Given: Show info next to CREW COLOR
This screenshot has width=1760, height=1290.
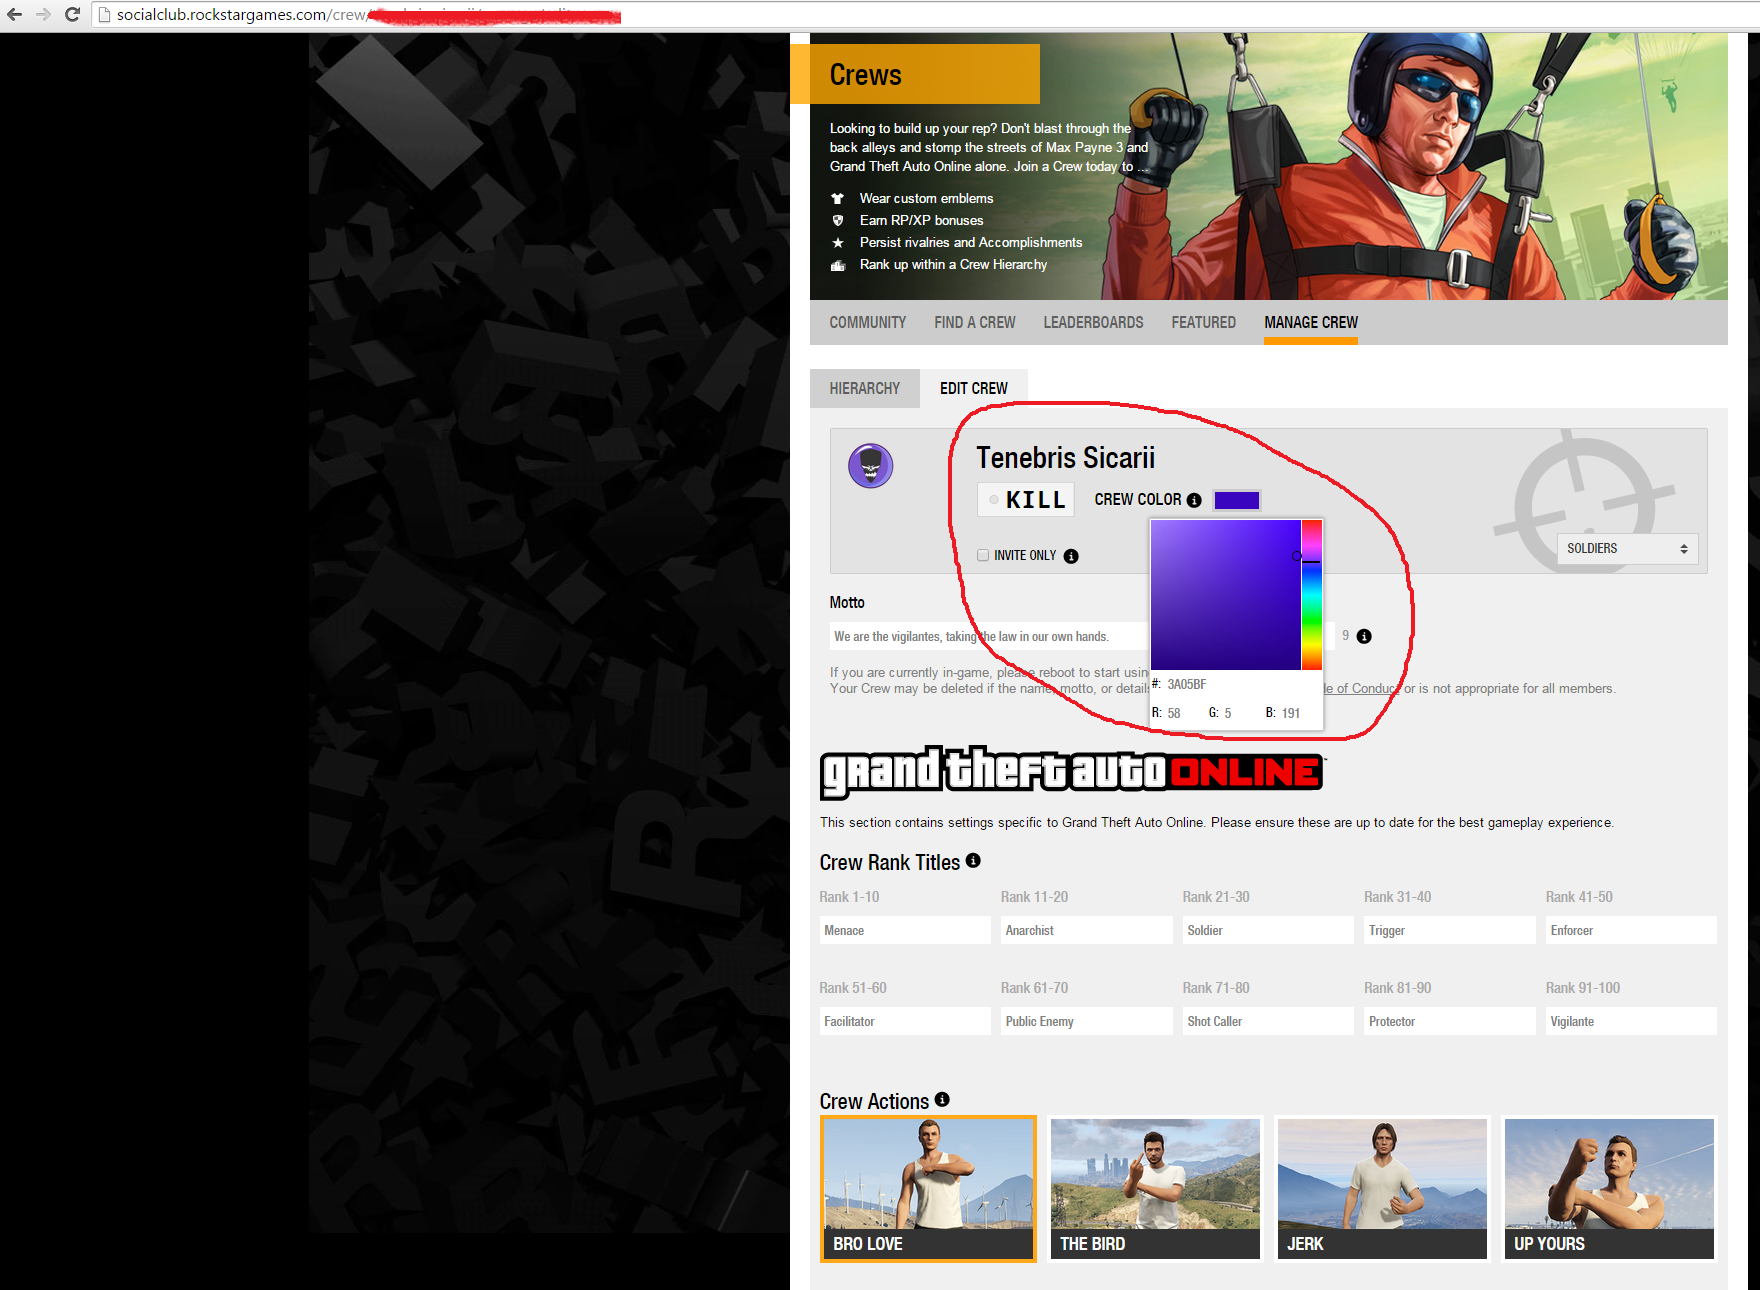Looking at the screenshot, I should (1194, 500).
